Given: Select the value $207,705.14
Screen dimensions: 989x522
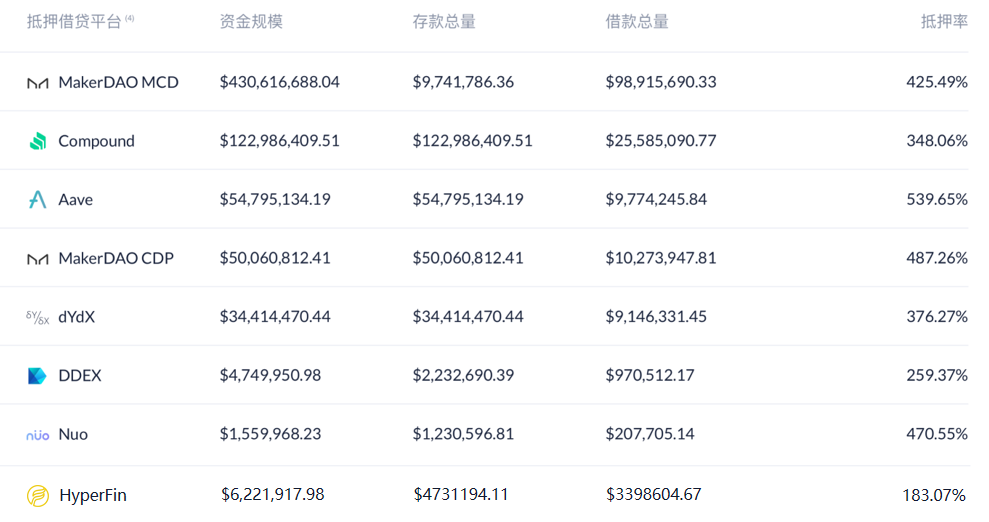Looking at the screenshot, I should click(650, 434).
